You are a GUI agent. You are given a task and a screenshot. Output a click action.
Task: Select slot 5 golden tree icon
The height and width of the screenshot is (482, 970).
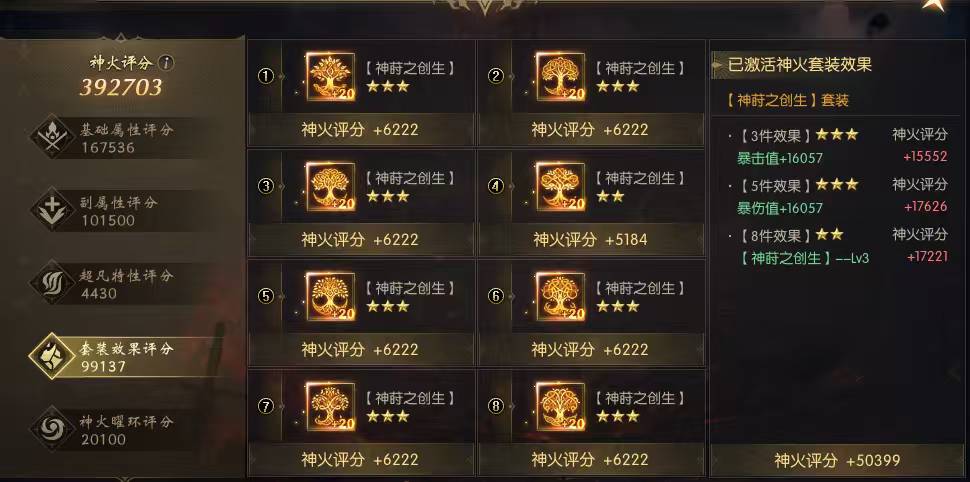[331, 296]
